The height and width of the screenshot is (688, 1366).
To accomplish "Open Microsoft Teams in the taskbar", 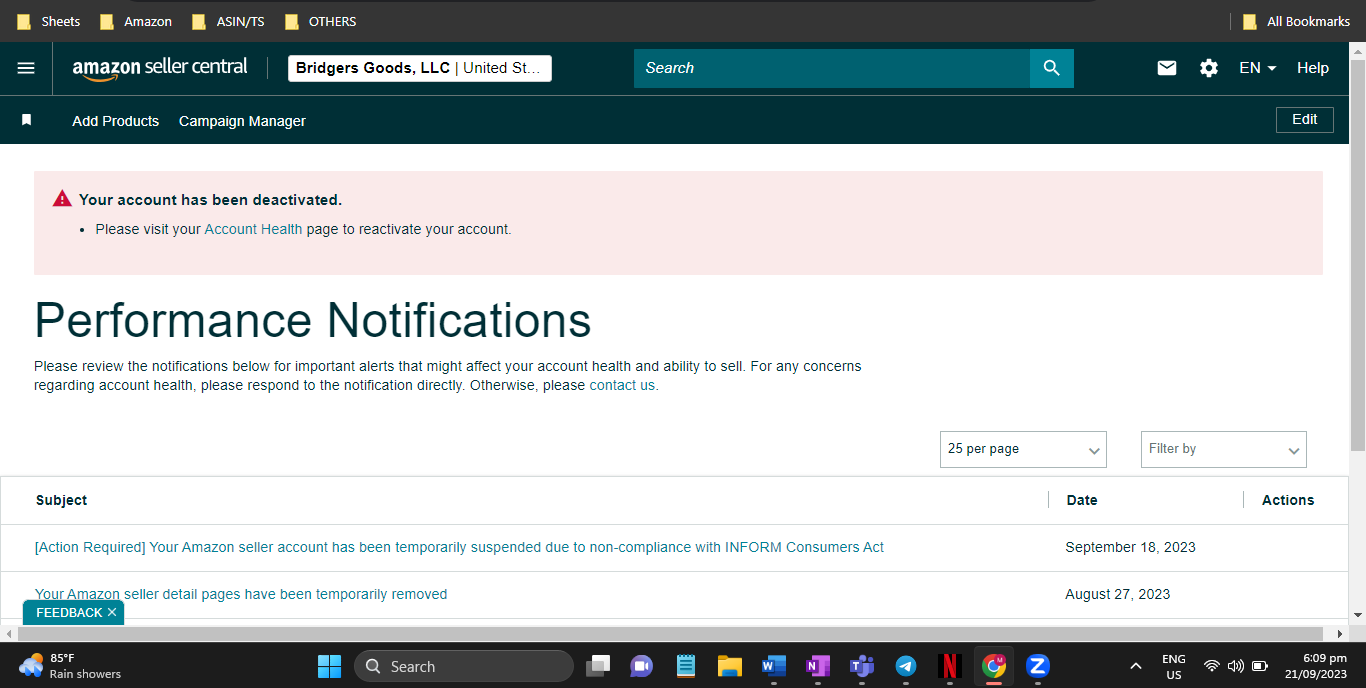I will click(x=861, y=666).
